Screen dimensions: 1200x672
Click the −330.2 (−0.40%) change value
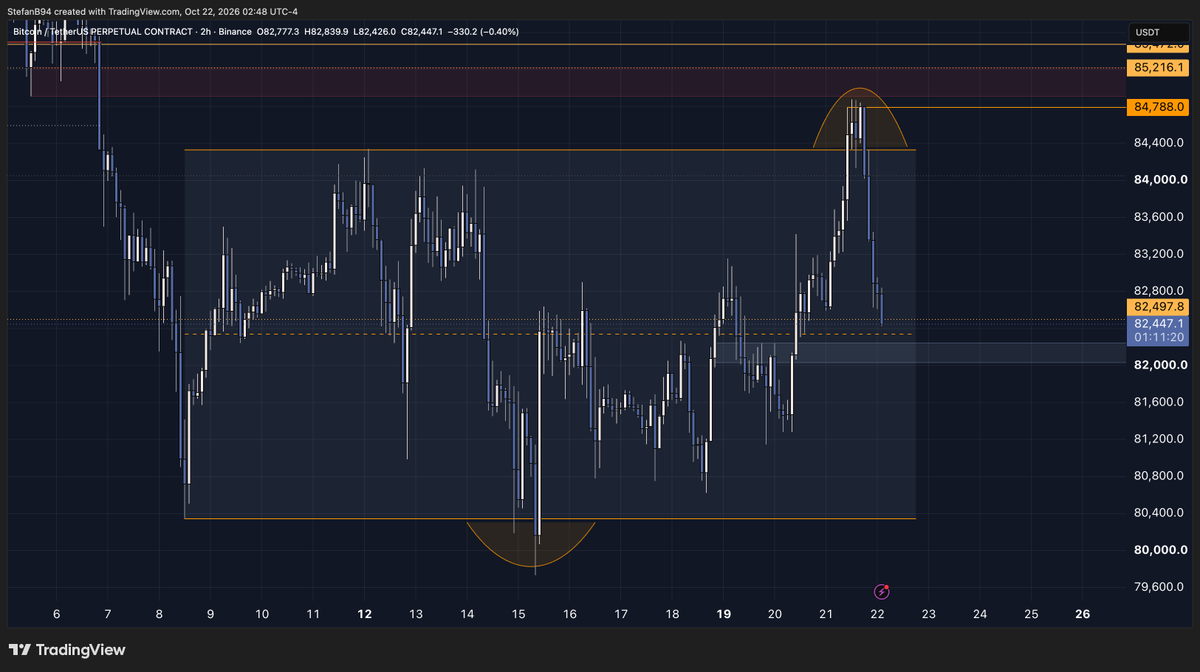[483, 32]
